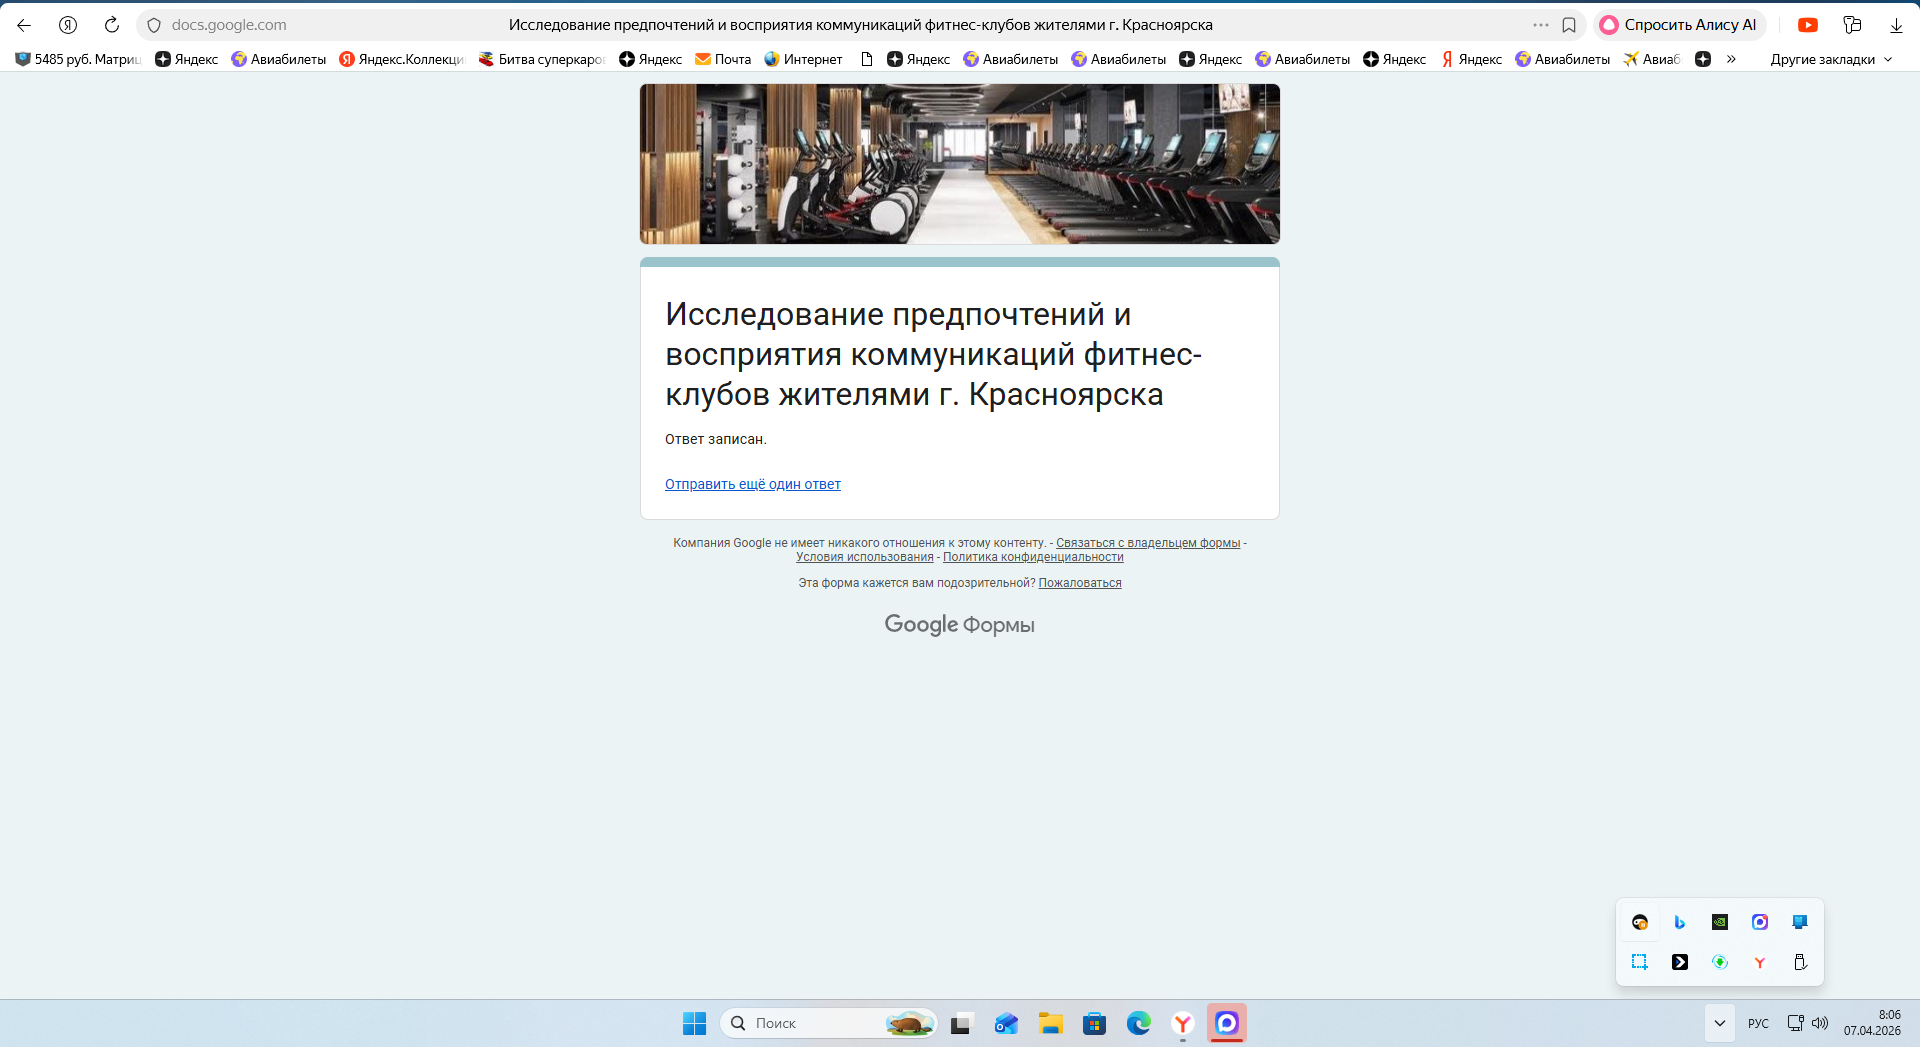Open the black arrow icon in tray popup

click(1680, 962)
